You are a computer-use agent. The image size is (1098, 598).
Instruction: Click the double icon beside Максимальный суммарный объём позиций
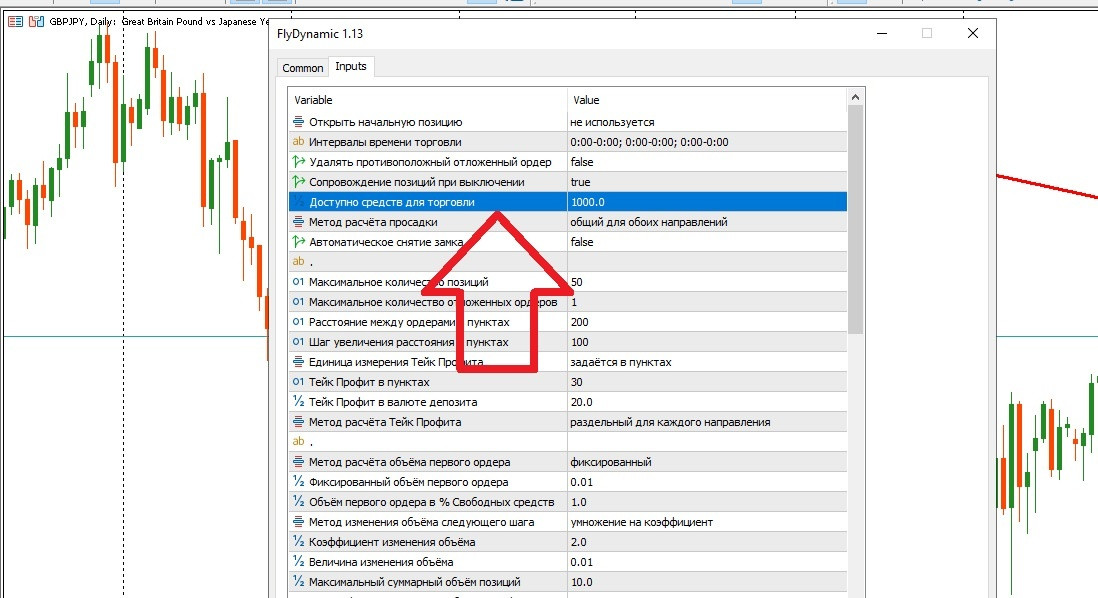click(298, 582)
